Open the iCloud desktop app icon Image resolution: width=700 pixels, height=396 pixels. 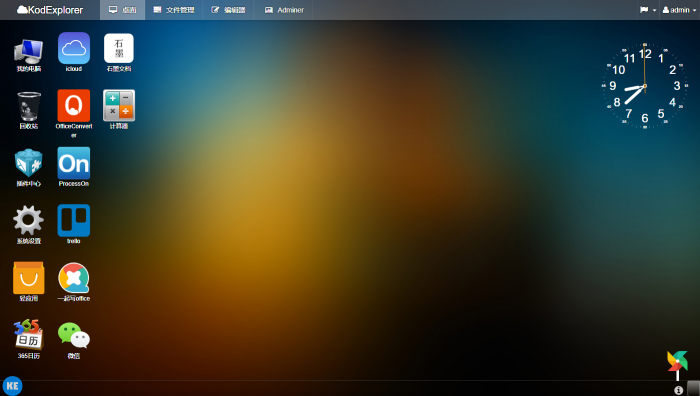tap(74, 49)
